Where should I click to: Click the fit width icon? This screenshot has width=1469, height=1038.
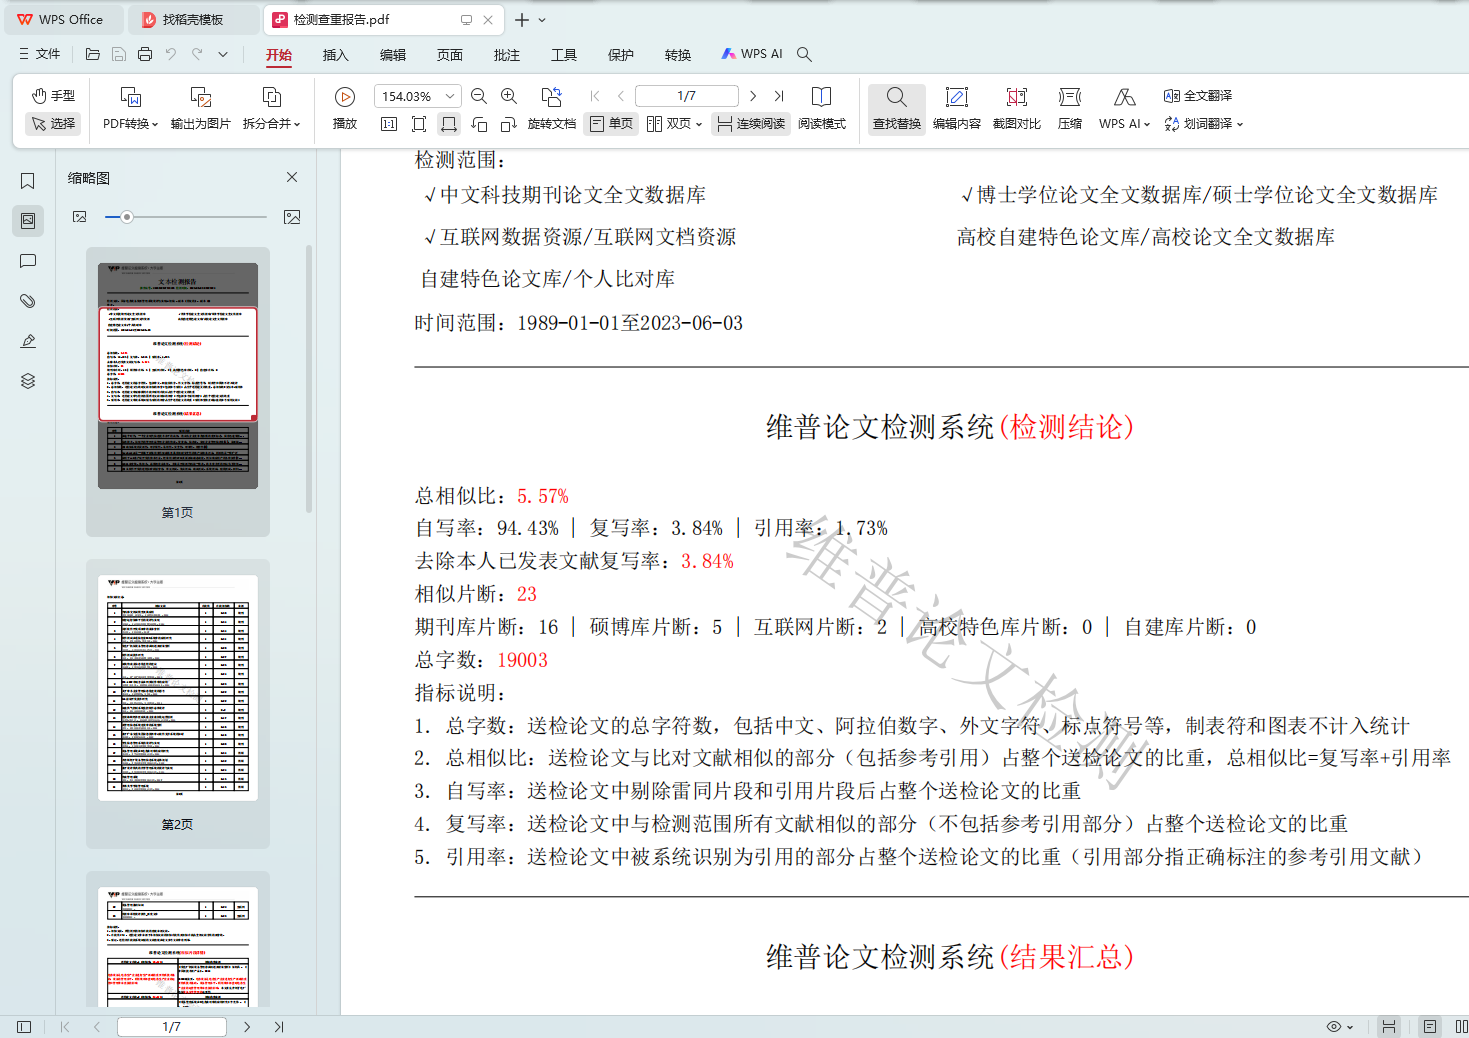tap(449, 124)
